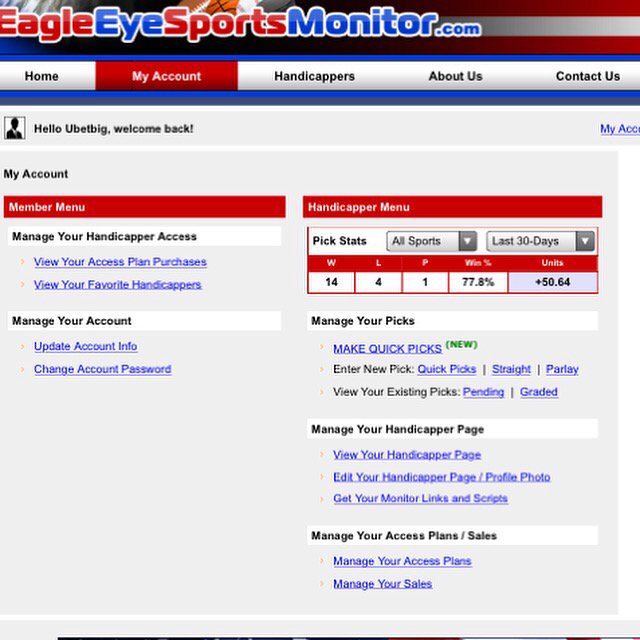Click the Member Menu header

144,207
